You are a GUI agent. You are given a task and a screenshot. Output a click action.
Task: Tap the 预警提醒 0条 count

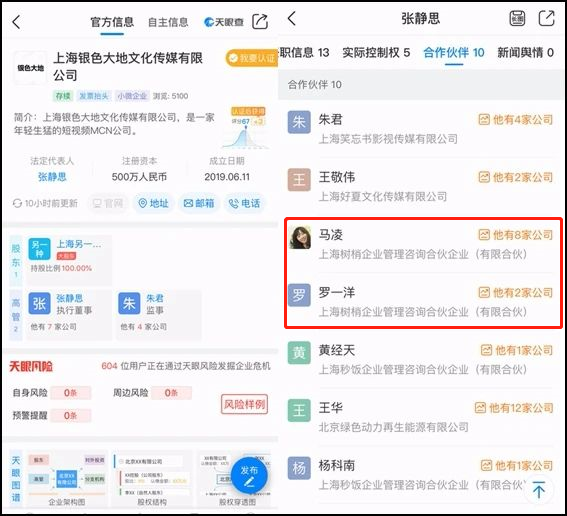click(x=71, y=415)
